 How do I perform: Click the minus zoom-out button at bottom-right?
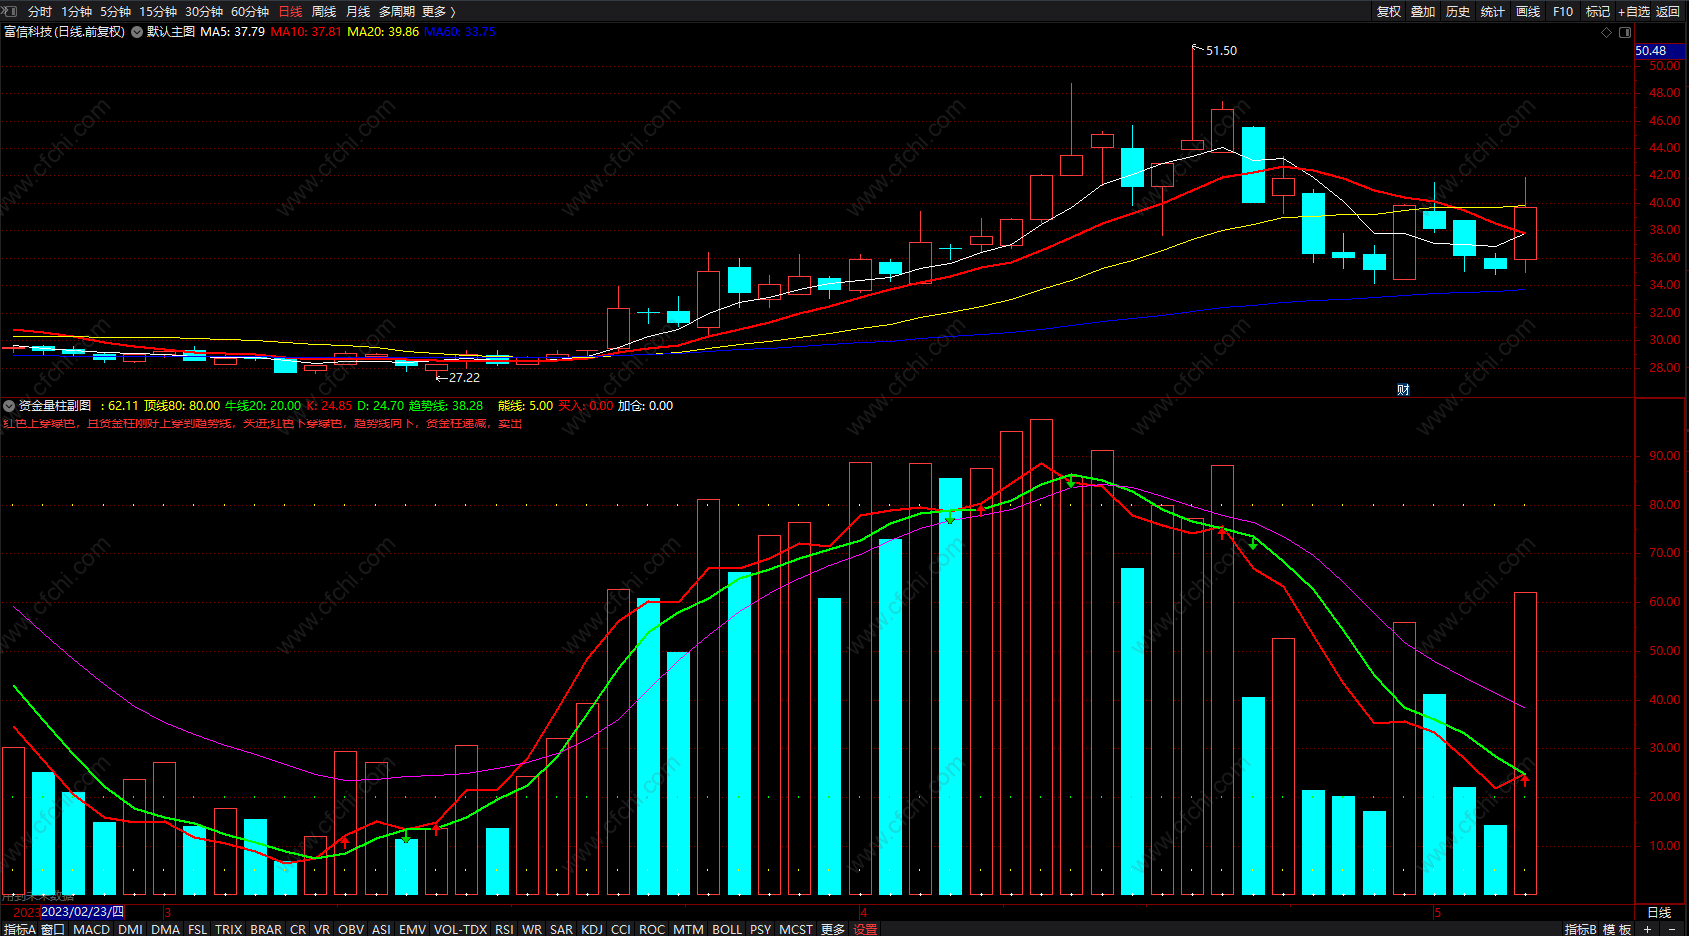pyautogui.click(x=1672, y=929)
